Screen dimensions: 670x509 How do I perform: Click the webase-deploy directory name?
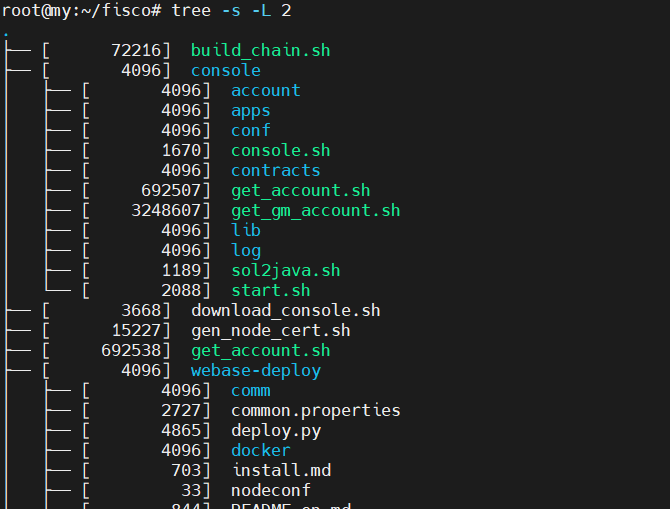(x=255, y=370)
